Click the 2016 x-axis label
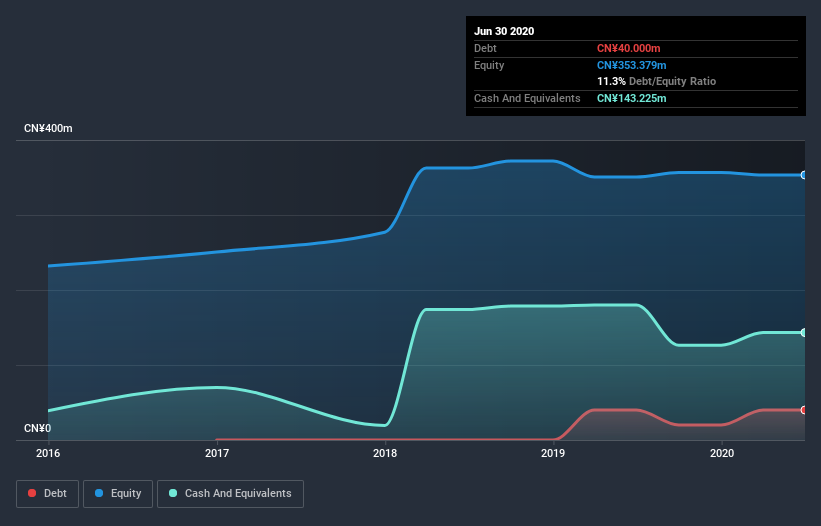Viewport: 821px width, 526px height. [x=48, y=453]
